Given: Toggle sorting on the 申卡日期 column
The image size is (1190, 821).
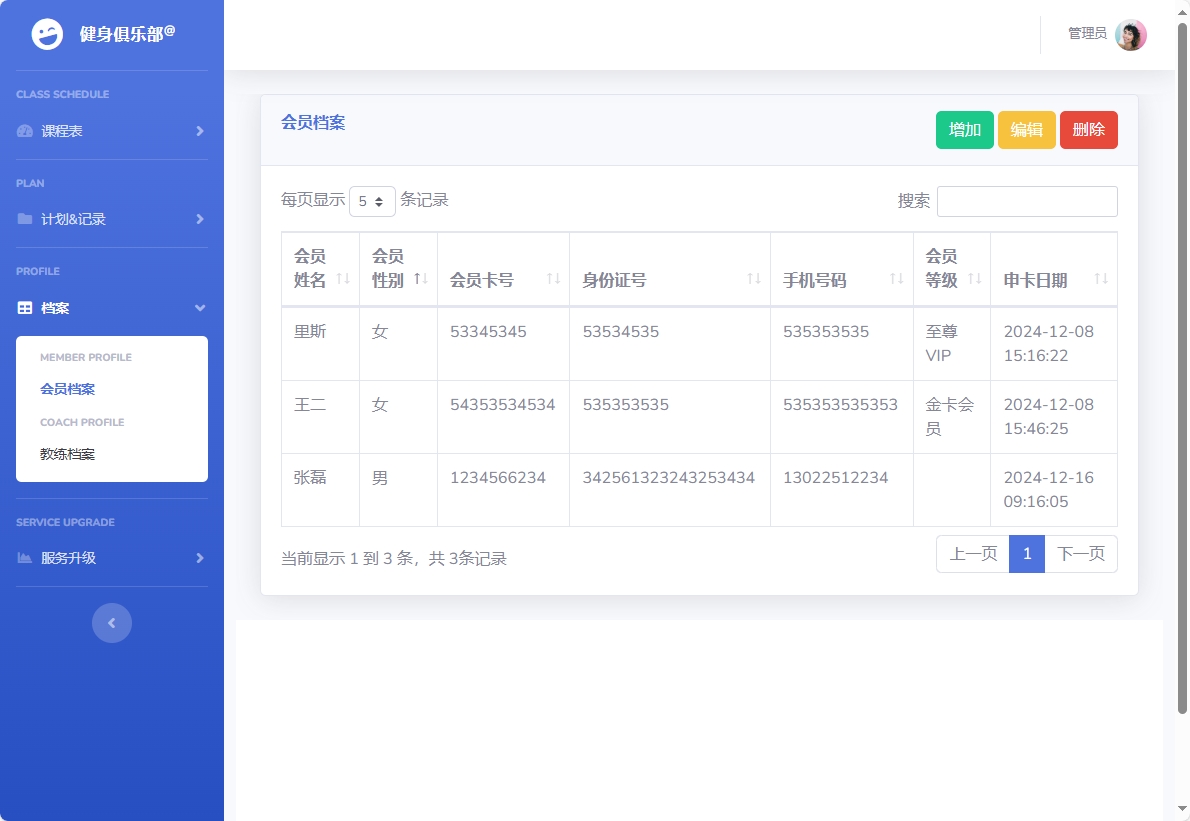Looking at the screenshot, I should [x=1103, y=280].
